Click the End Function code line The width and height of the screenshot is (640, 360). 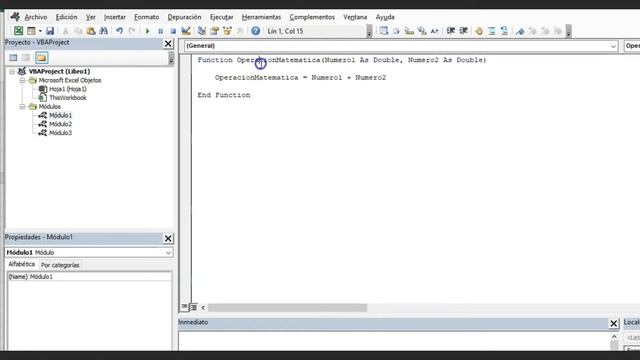click(x=224, y=95)
